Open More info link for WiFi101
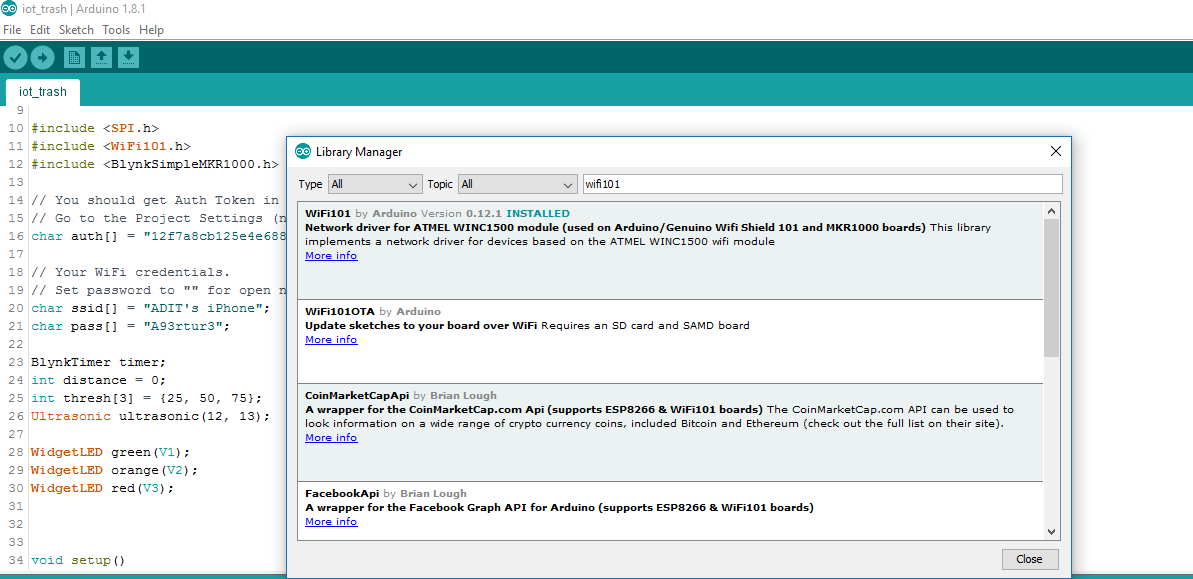1193x579 pixels. click(331, 256)
